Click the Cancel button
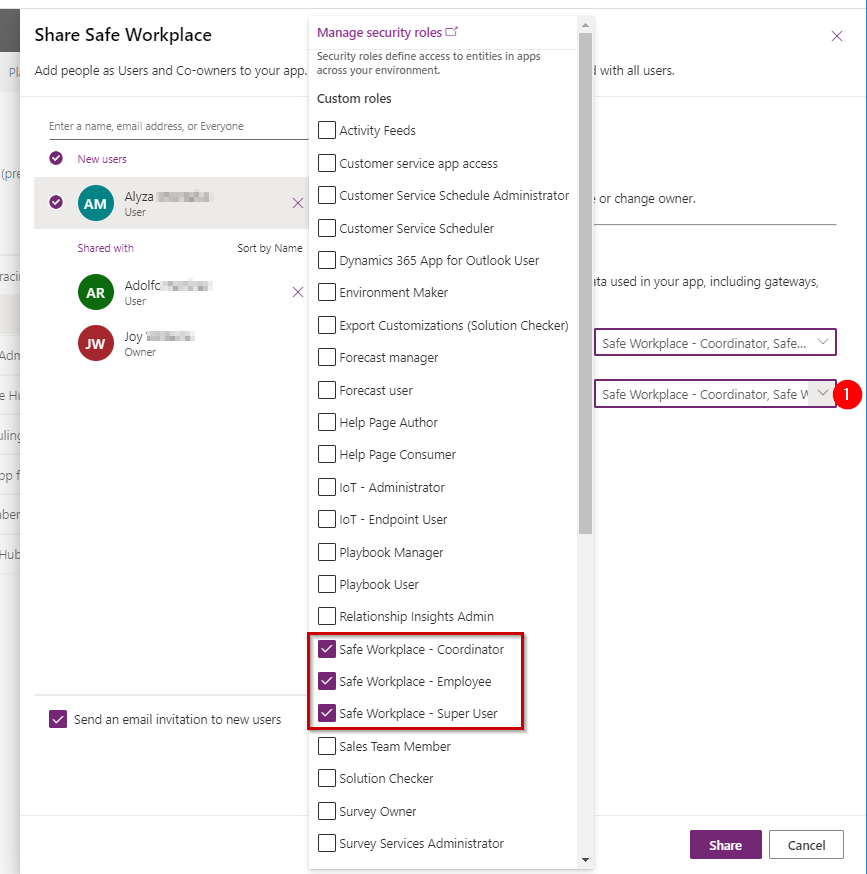This screenshot has height=874, width=867. [x=806, y=844]
